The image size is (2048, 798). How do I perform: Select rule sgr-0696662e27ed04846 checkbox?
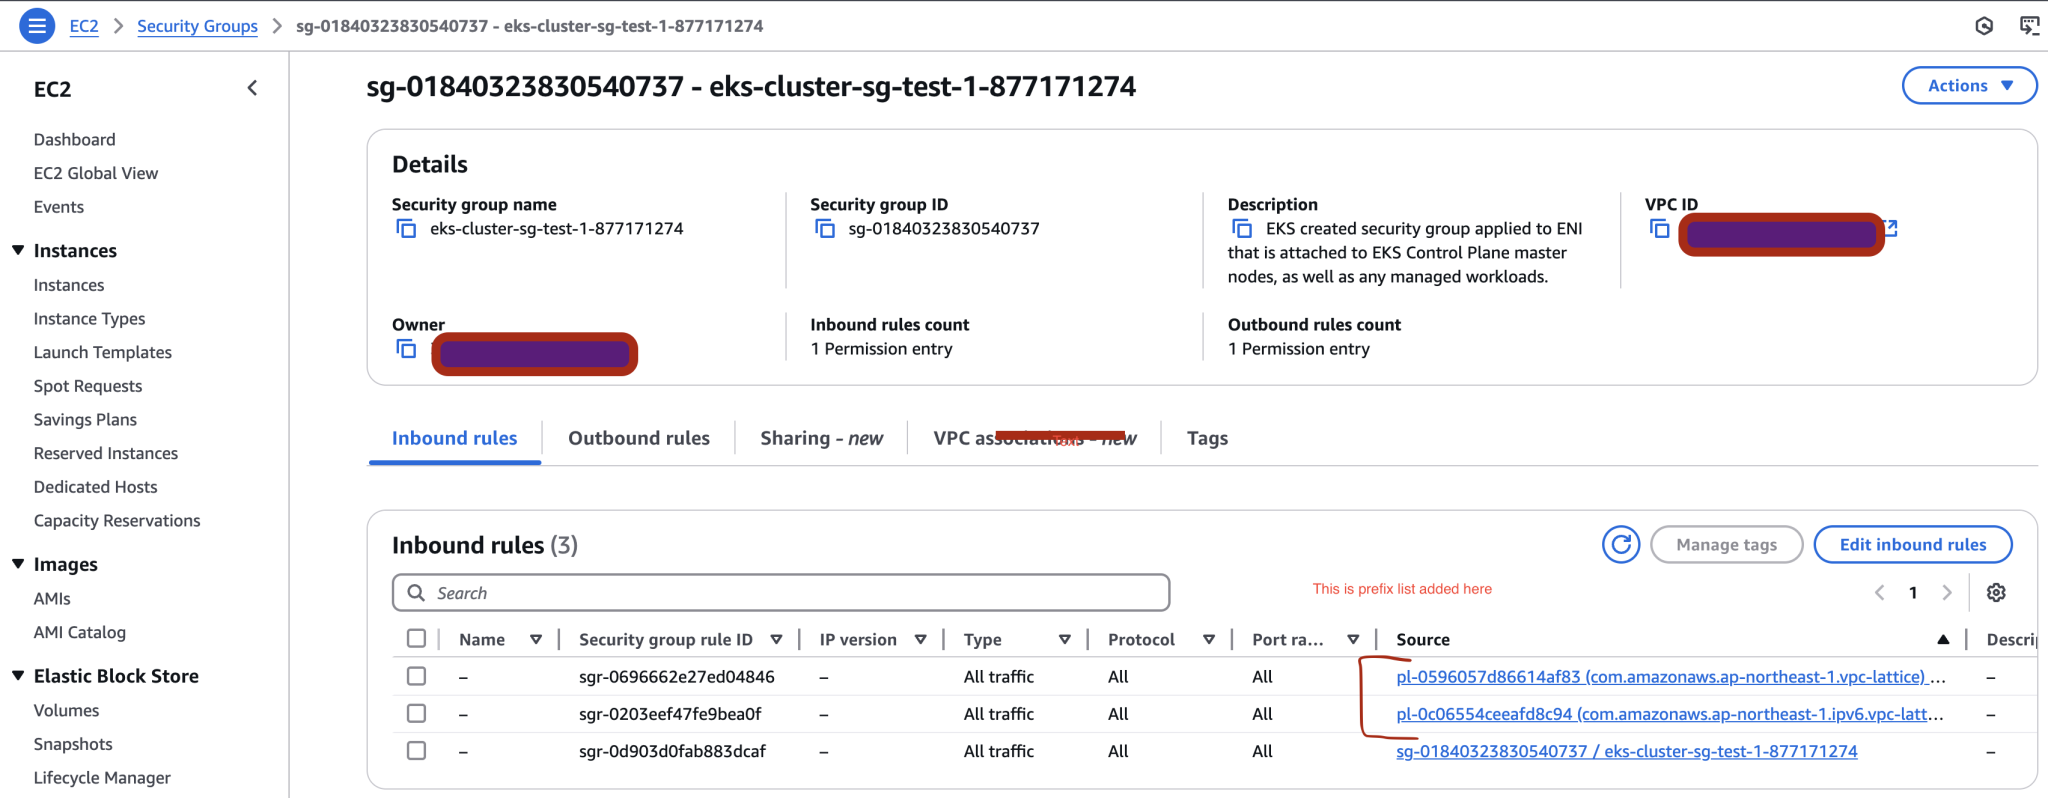pos(417,676)
